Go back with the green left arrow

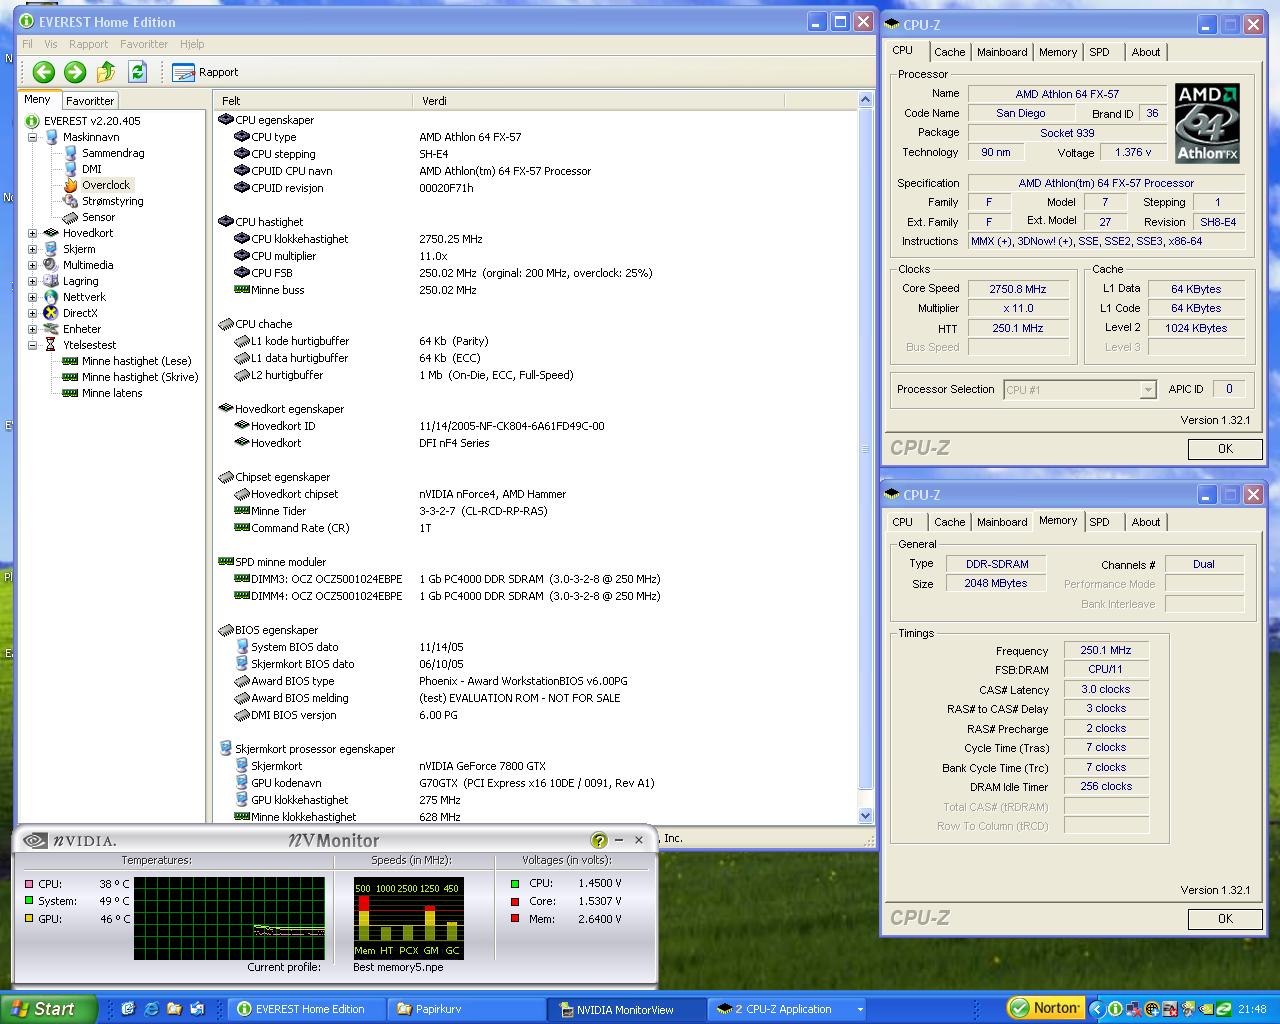coord(43,72)
